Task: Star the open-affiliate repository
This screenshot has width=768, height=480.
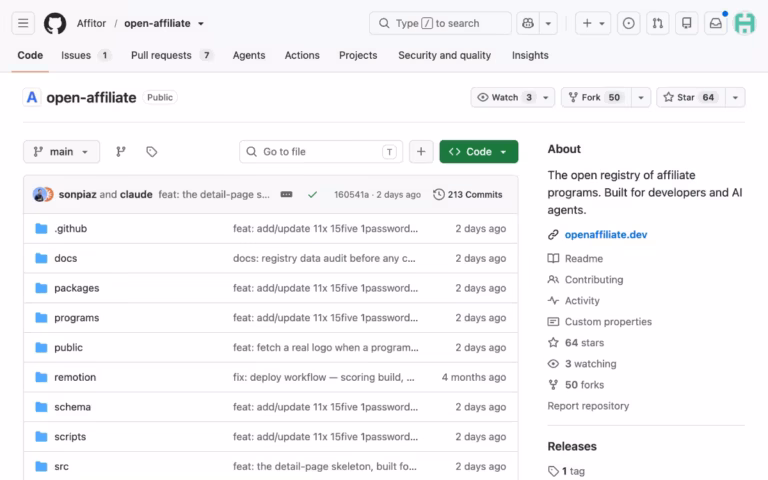Action: 691,97
